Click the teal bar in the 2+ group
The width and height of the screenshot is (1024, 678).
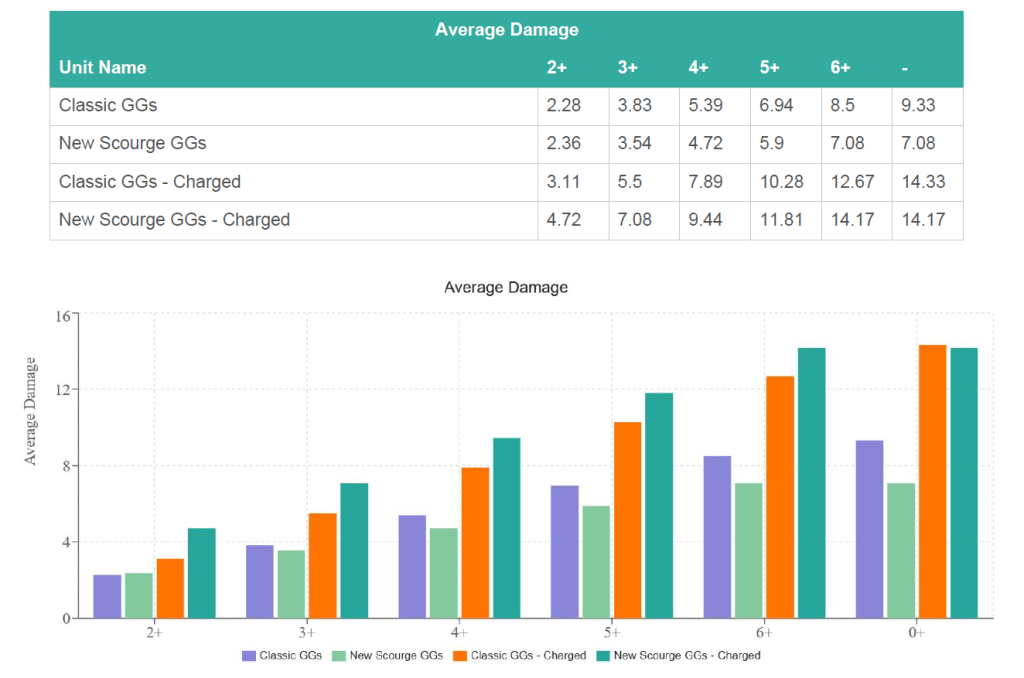coord(201,573)
